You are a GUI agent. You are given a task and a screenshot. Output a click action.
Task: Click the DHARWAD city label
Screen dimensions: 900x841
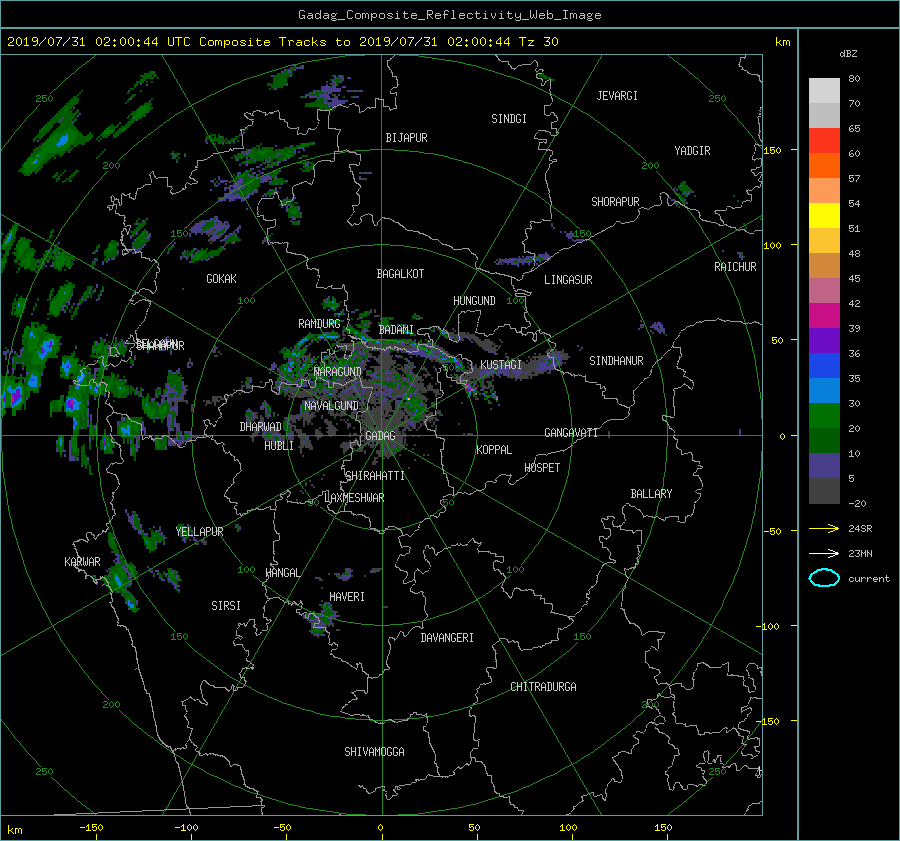(260, 427)
